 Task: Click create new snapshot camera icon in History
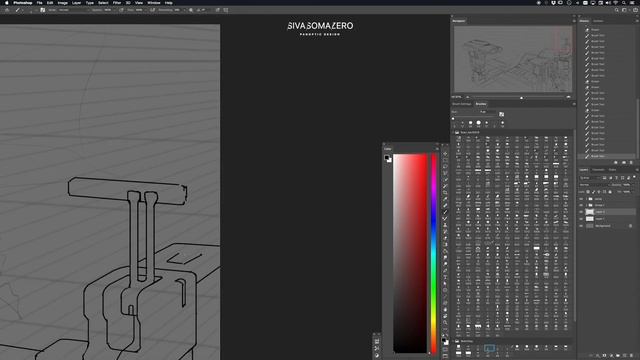624,162
